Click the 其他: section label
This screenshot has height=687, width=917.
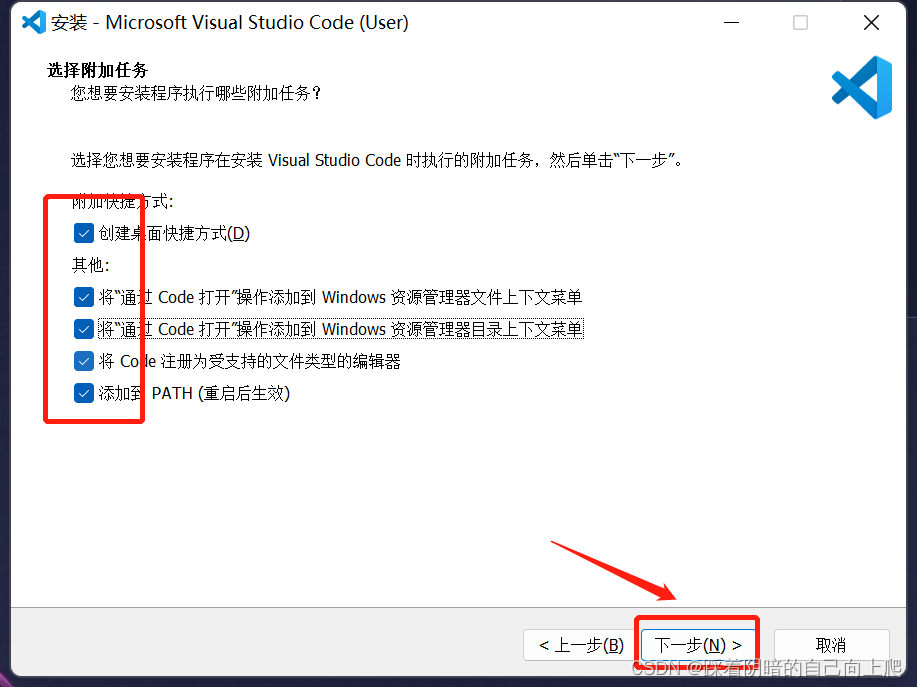click(91, 265)
